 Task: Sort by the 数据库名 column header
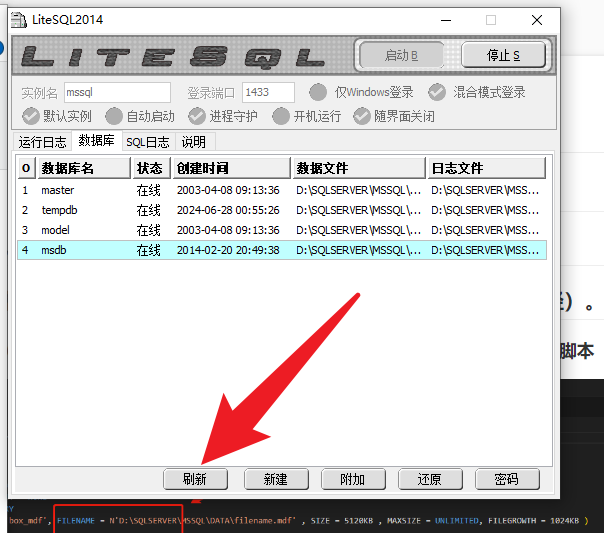point(84,168)
